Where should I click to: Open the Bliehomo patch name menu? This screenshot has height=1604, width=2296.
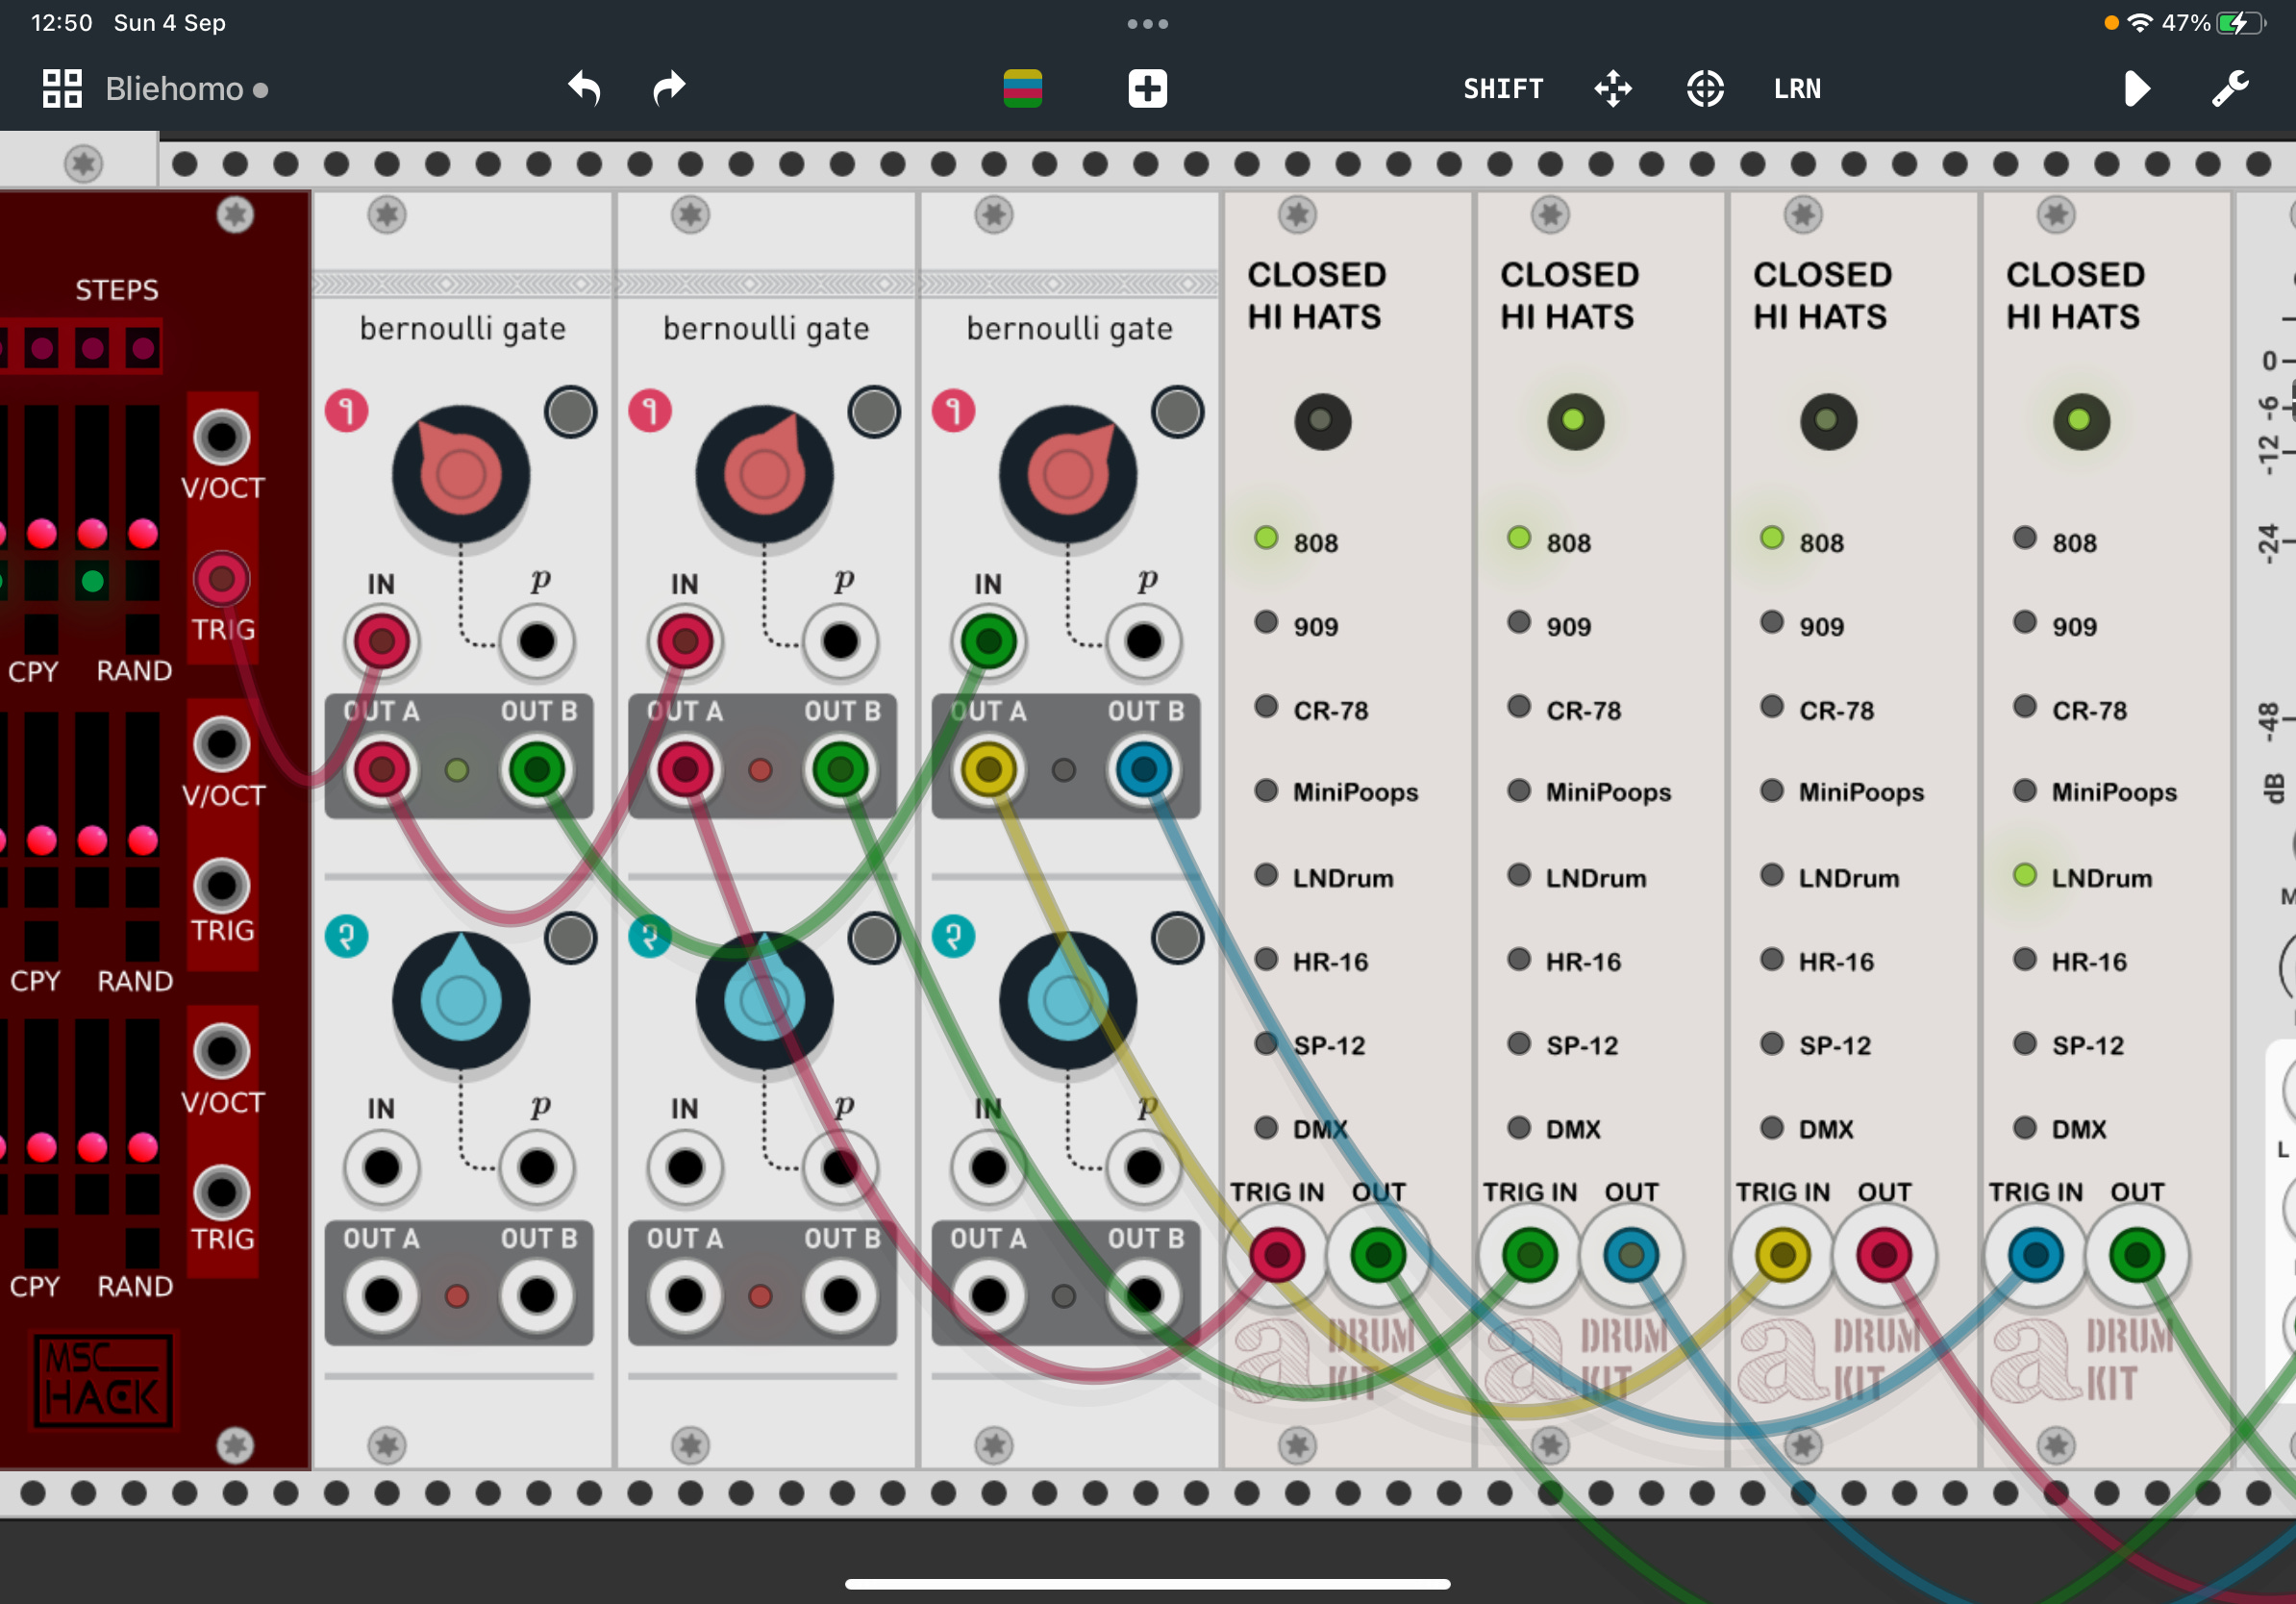click(x=174, y=88)
